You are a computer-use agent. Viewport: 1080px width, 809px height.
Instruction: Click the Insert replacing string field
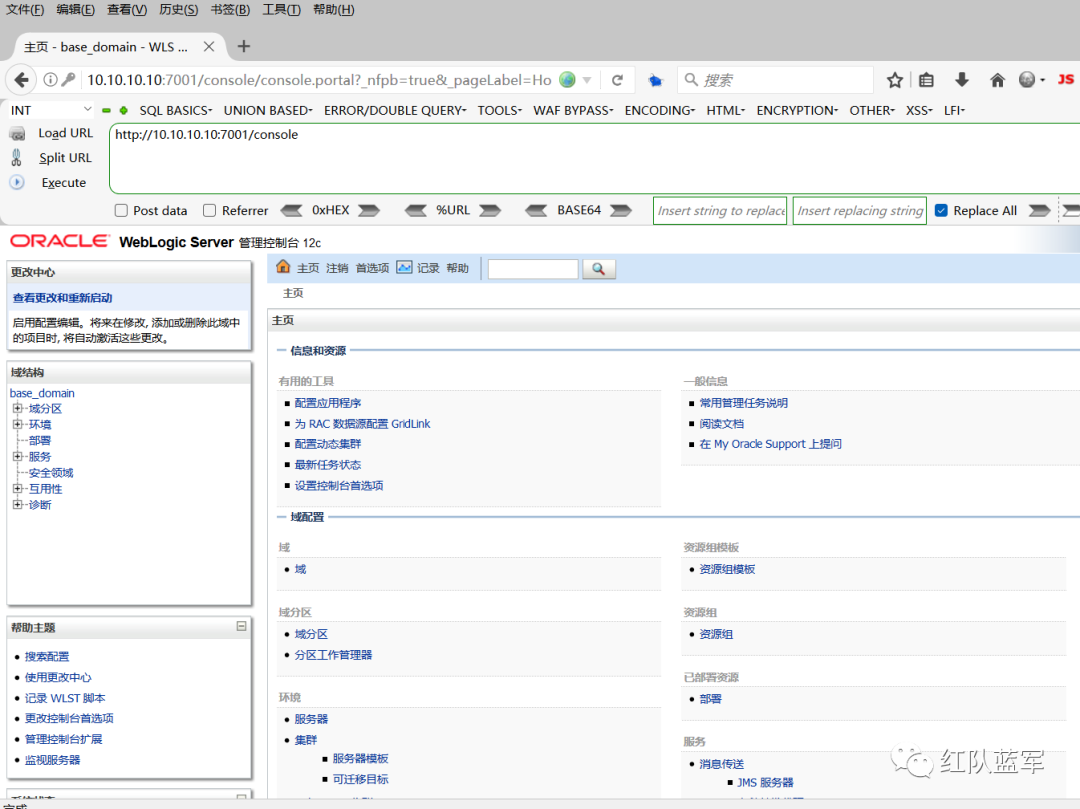[x=860, y=211]
